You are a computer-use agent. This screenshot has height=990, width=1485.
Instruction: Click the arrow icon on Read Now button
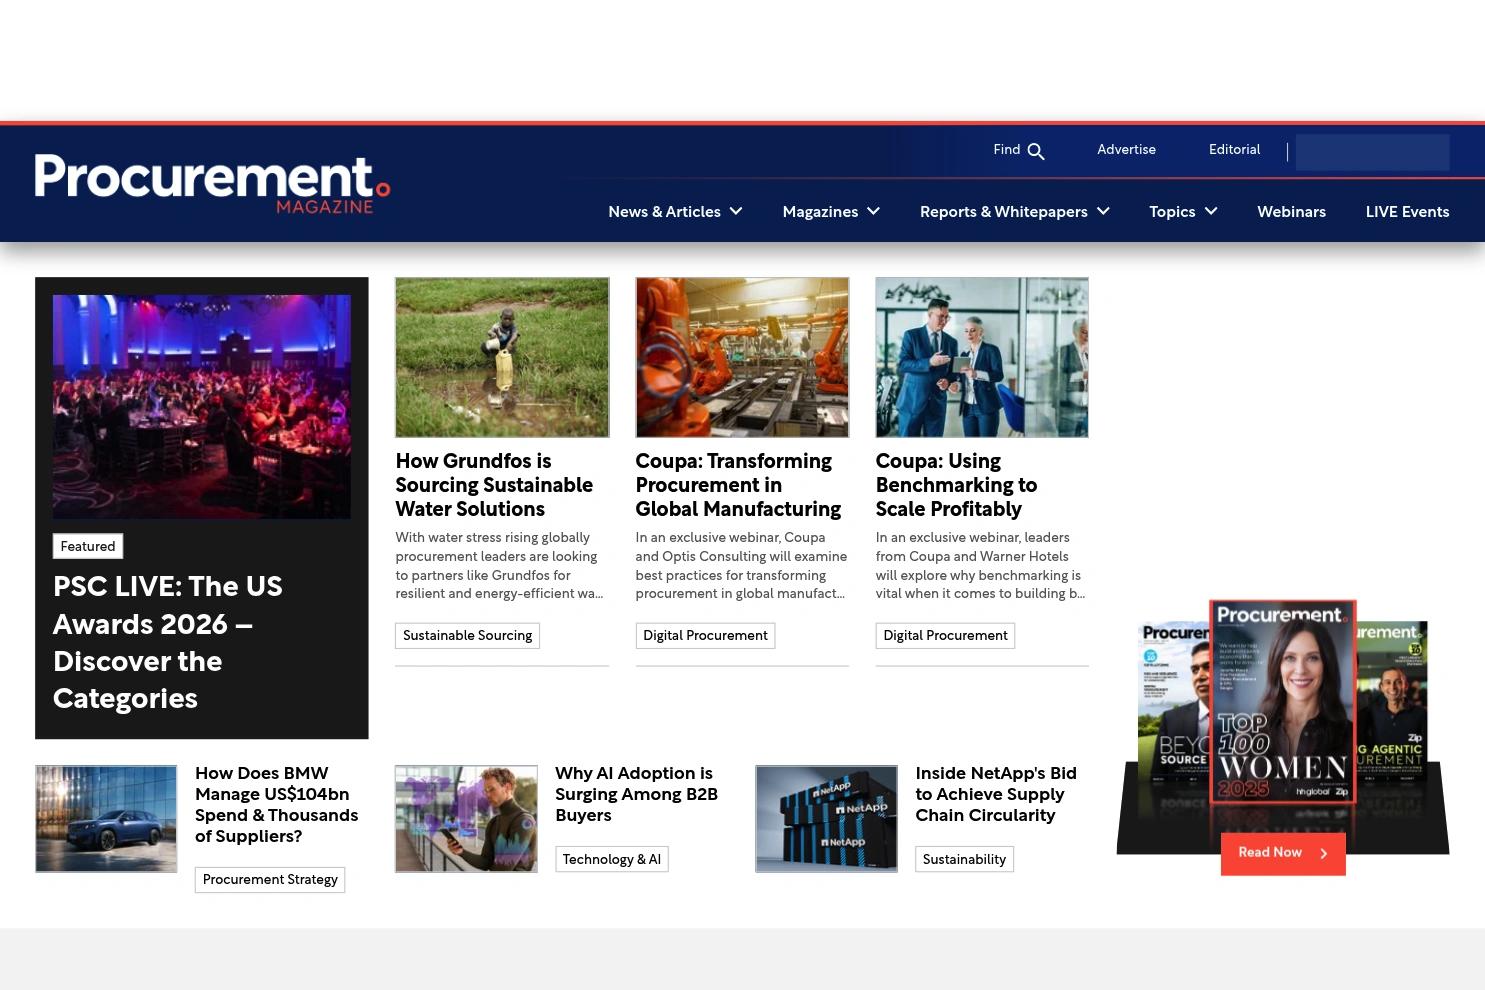pos(1323,853)
